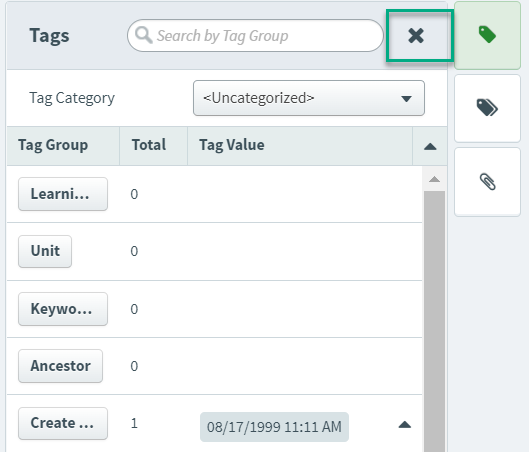This screenshot has width=529, height=452.
Task: Select the Unit tag group button
Action: [45, 251]
